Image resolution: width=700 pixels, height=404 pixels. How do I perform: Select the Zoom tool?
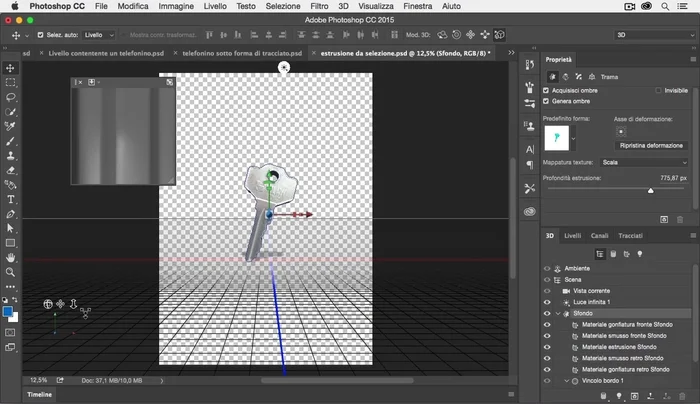pos(10,272)
